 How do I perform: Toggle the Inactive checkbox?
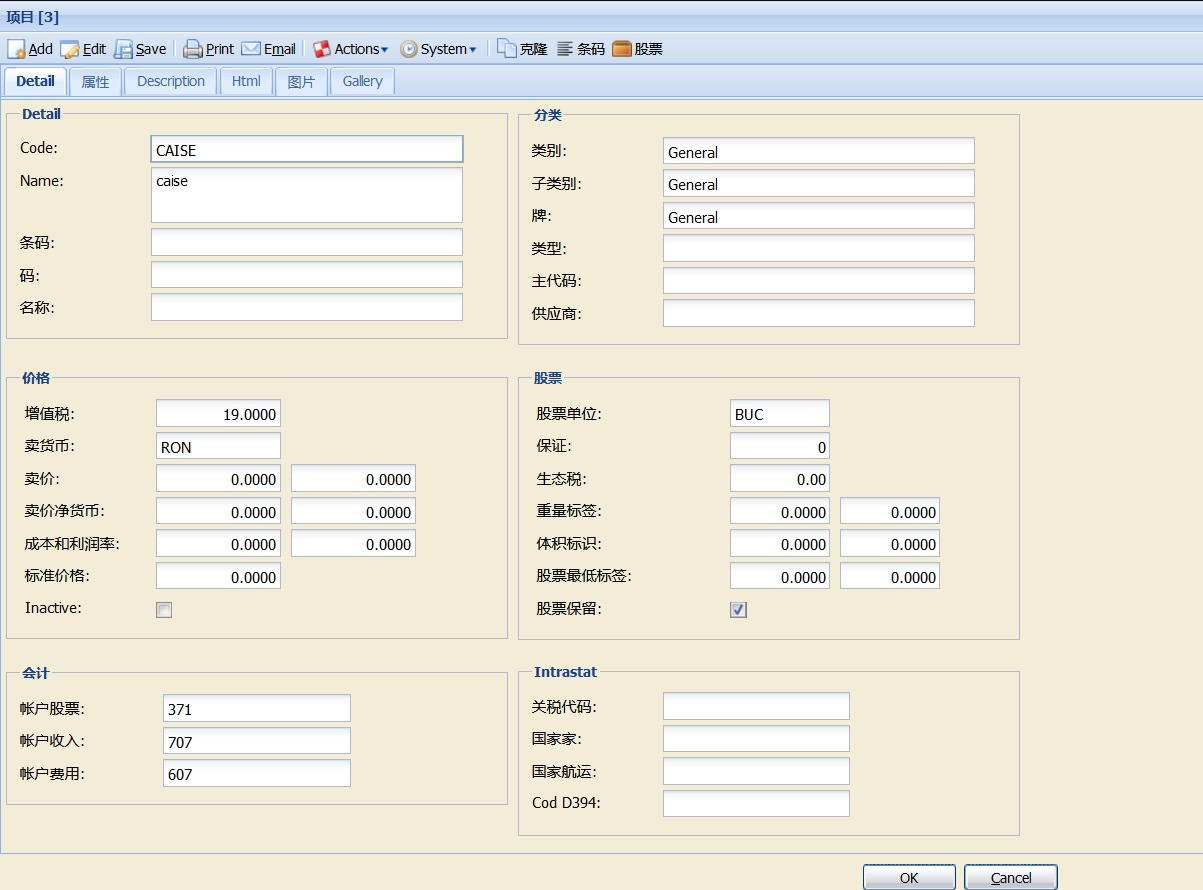coord(164,610)
